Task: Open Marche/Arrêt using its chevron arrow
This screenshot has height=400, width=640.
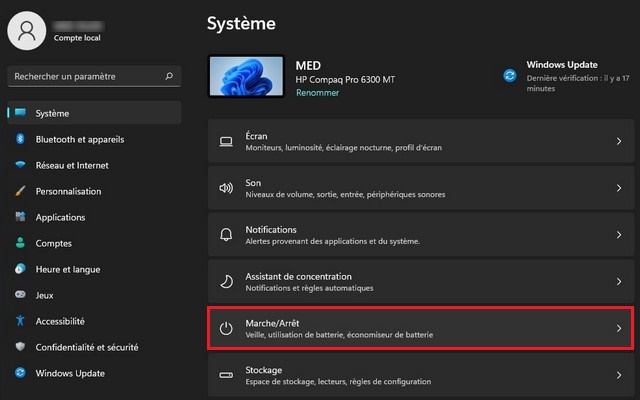Action: 618,328
